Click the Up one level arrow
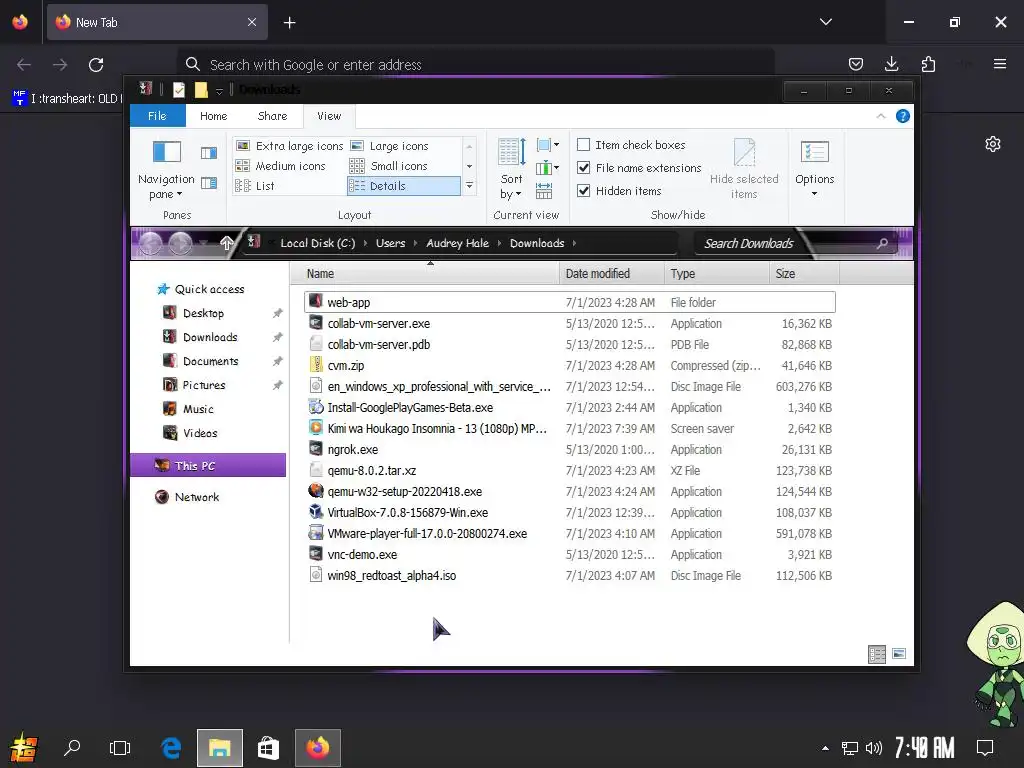 pos(227,243)
